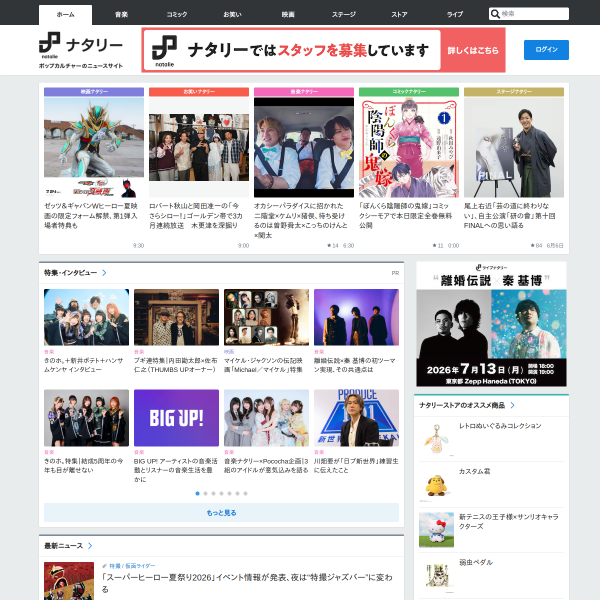
Task: Open 尾上右近「芸の道に終わりなし」 headline
Action: point(509,216)
